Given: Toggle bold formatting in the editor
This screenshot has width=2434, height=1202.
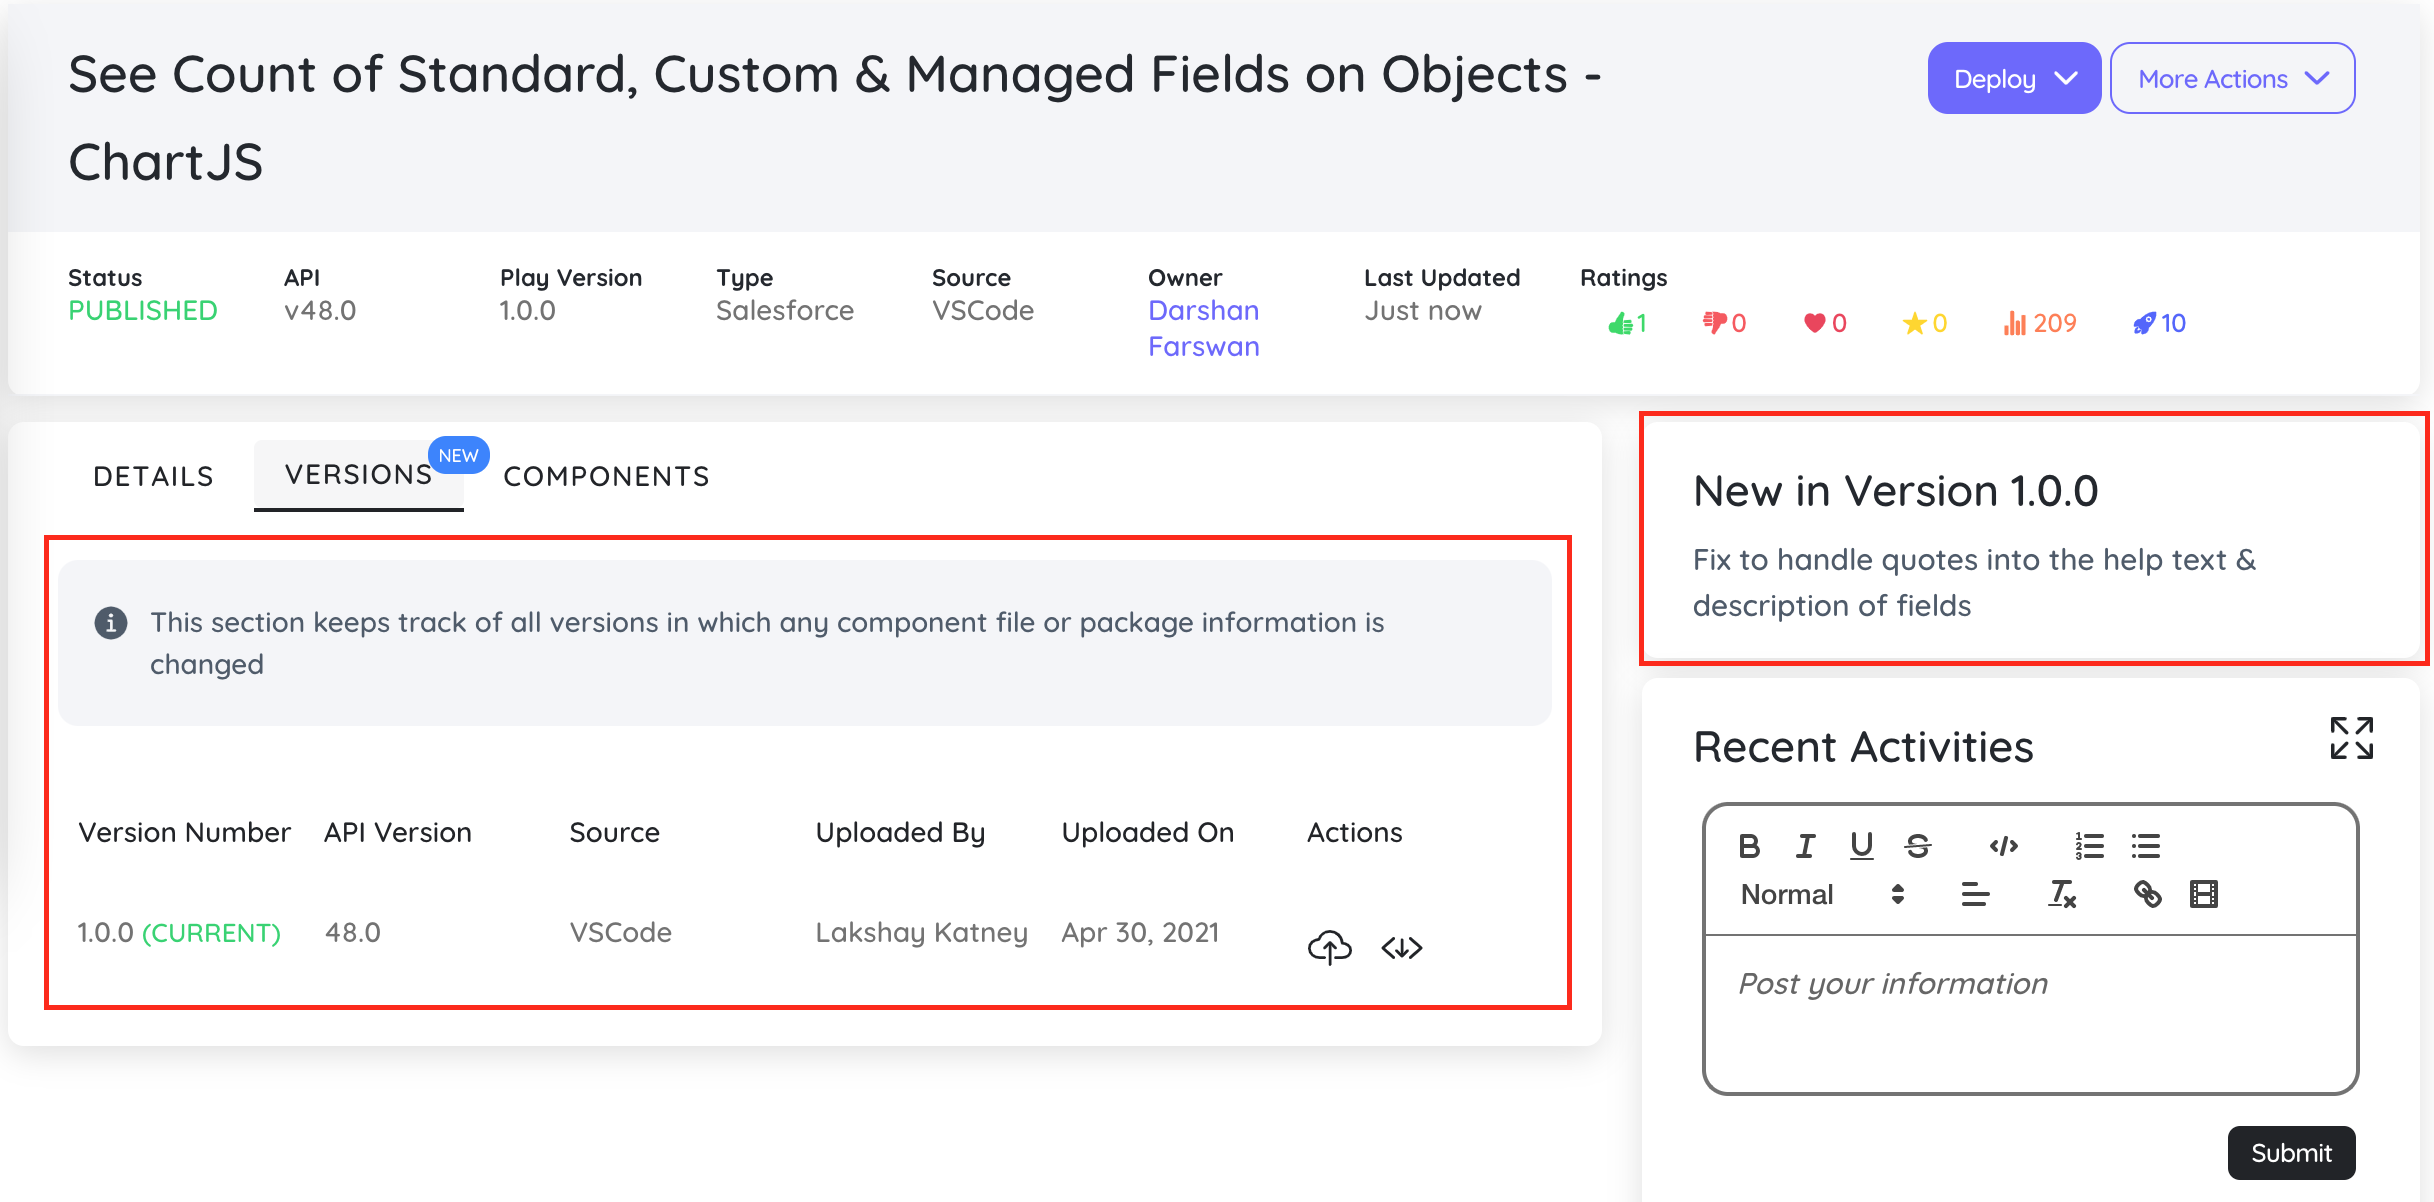Looking at the screenshot, I should pyautogui.click(x=1749, y=846).
